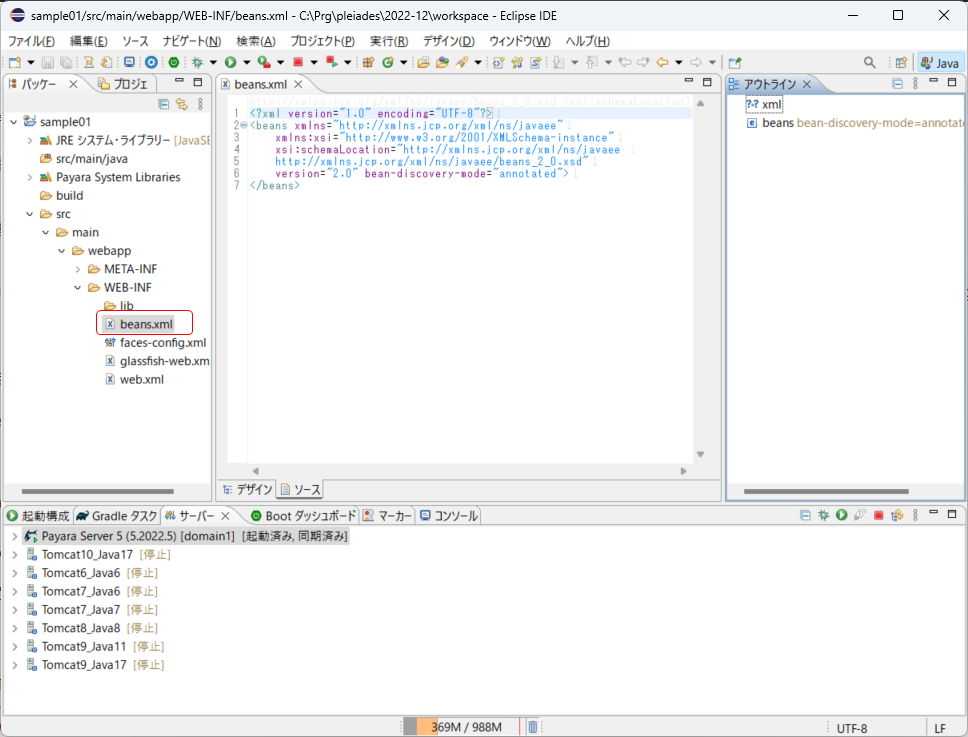968x737 pixels.
Task: Open ファイル(F) menu
Action: pos(31,41)
